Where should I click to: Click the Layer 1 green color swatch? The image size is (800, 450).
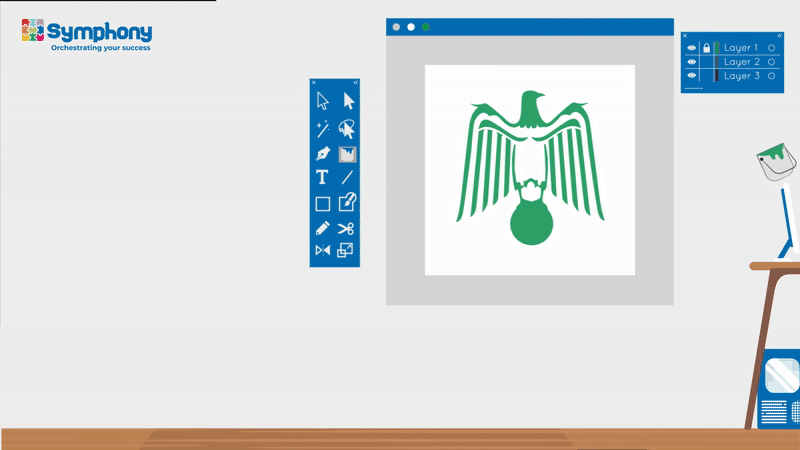[x=717, y=47]
